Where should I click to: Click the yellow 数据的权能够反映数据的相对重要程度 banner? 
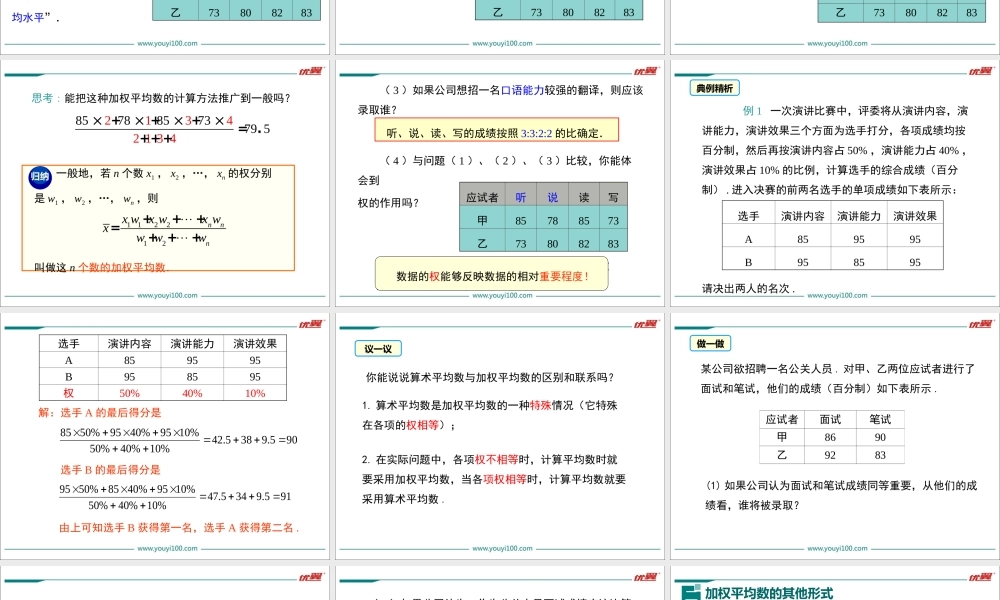[x=494, y=271]
